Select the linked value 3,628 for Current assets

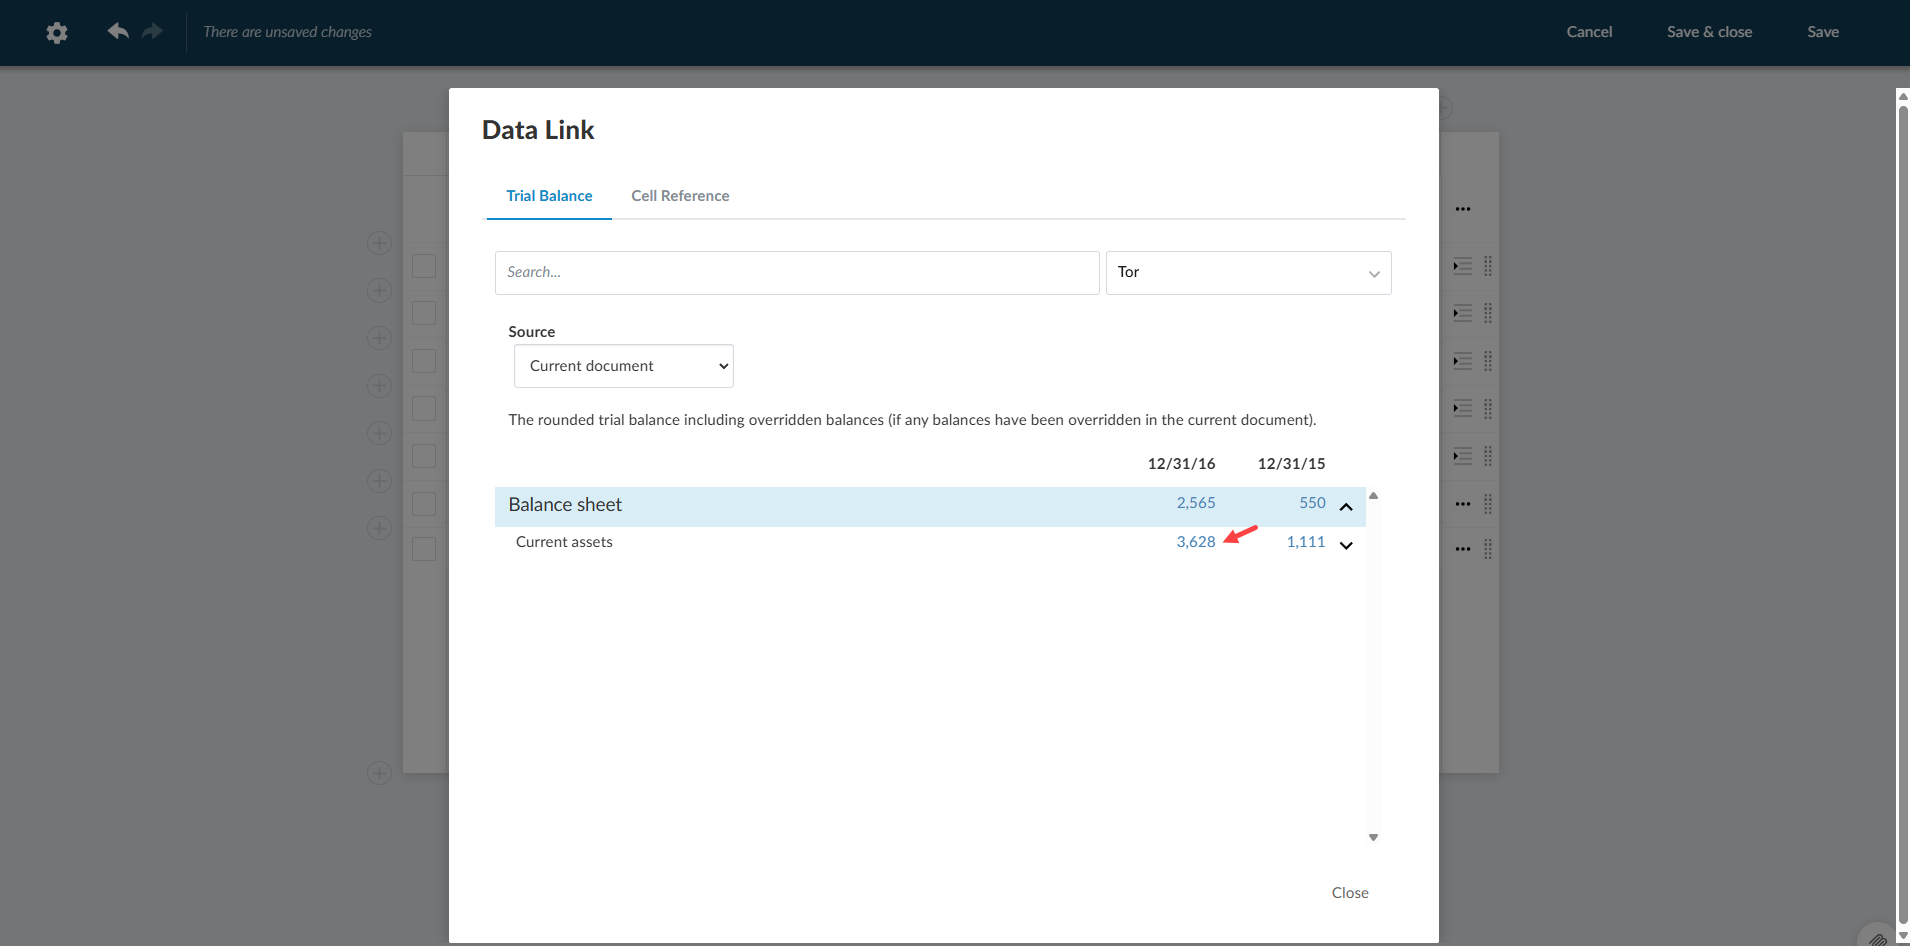1196,541
